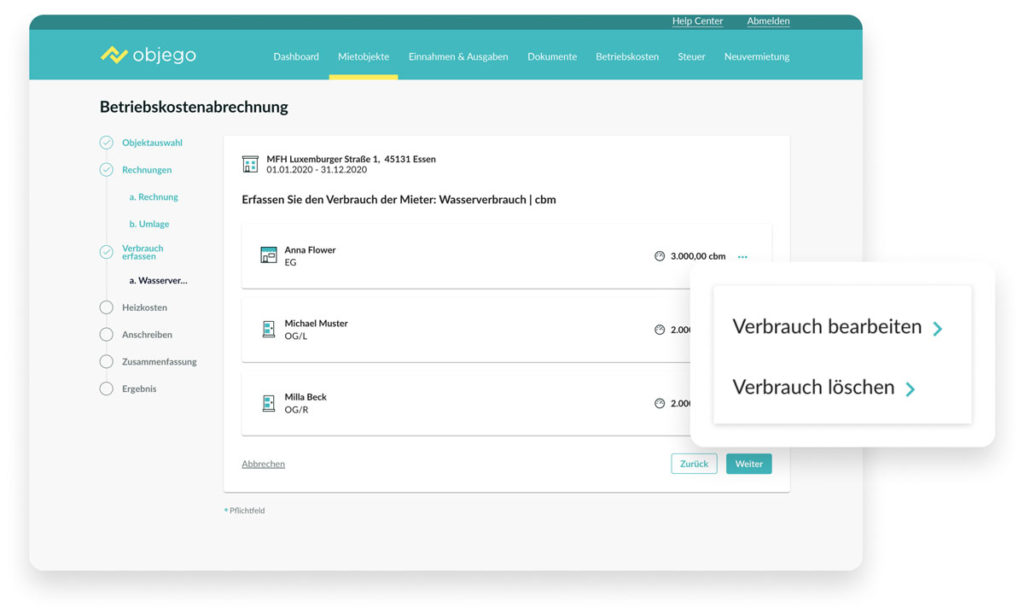Click the chevron next to Verbrauch löschen
1024x614 pixels.
click(910, 389)
